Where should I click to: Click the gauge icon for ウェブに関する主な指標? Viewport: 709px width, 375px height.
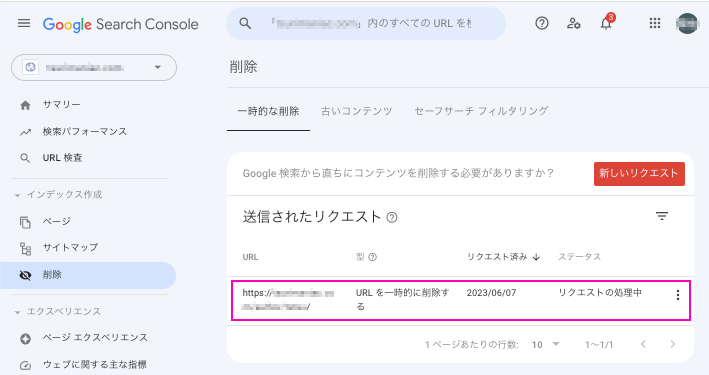(25, 366)
